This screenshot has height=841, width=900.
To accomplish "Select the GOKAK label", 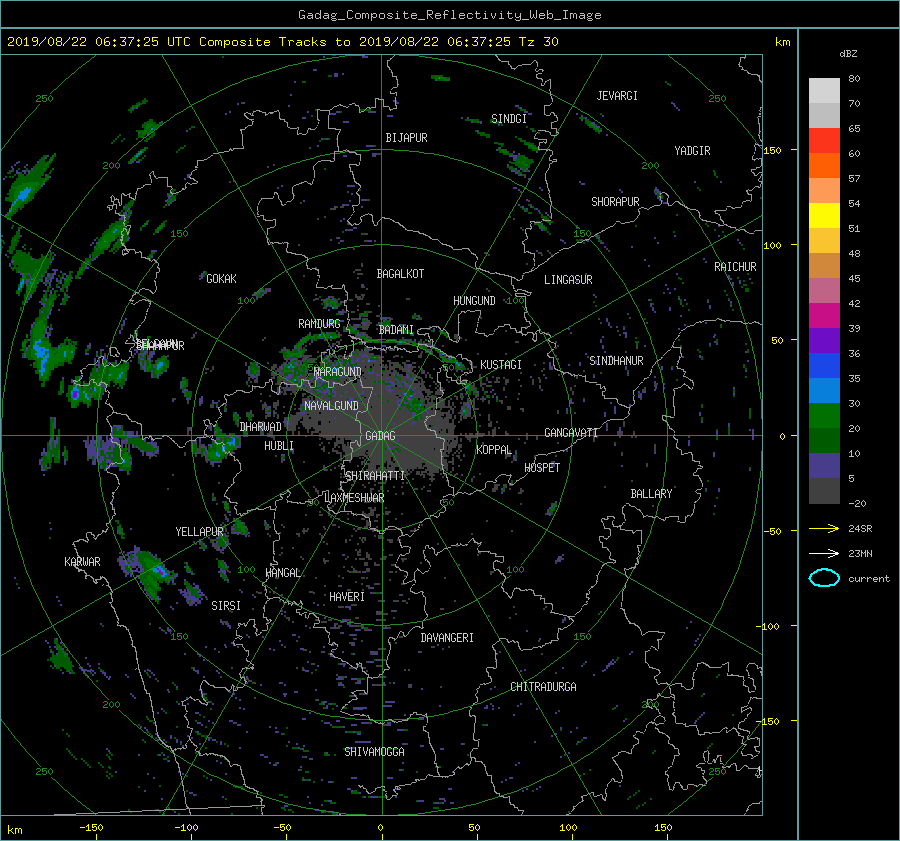I will tap(222, 279).
